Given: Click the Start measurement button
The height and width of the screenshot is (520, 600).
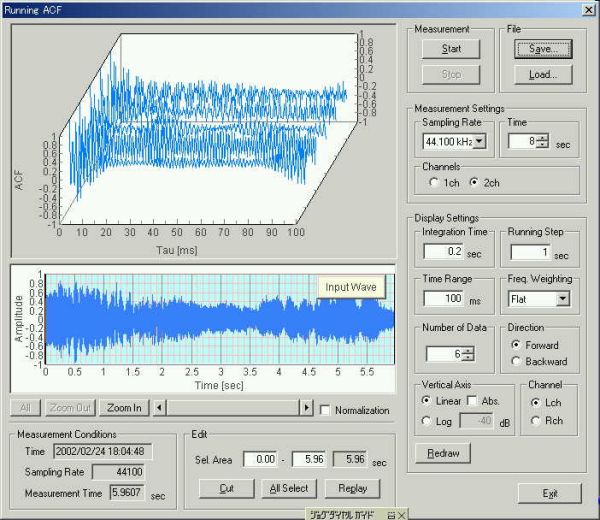Looking at the screenshot, I should [451, 49].
